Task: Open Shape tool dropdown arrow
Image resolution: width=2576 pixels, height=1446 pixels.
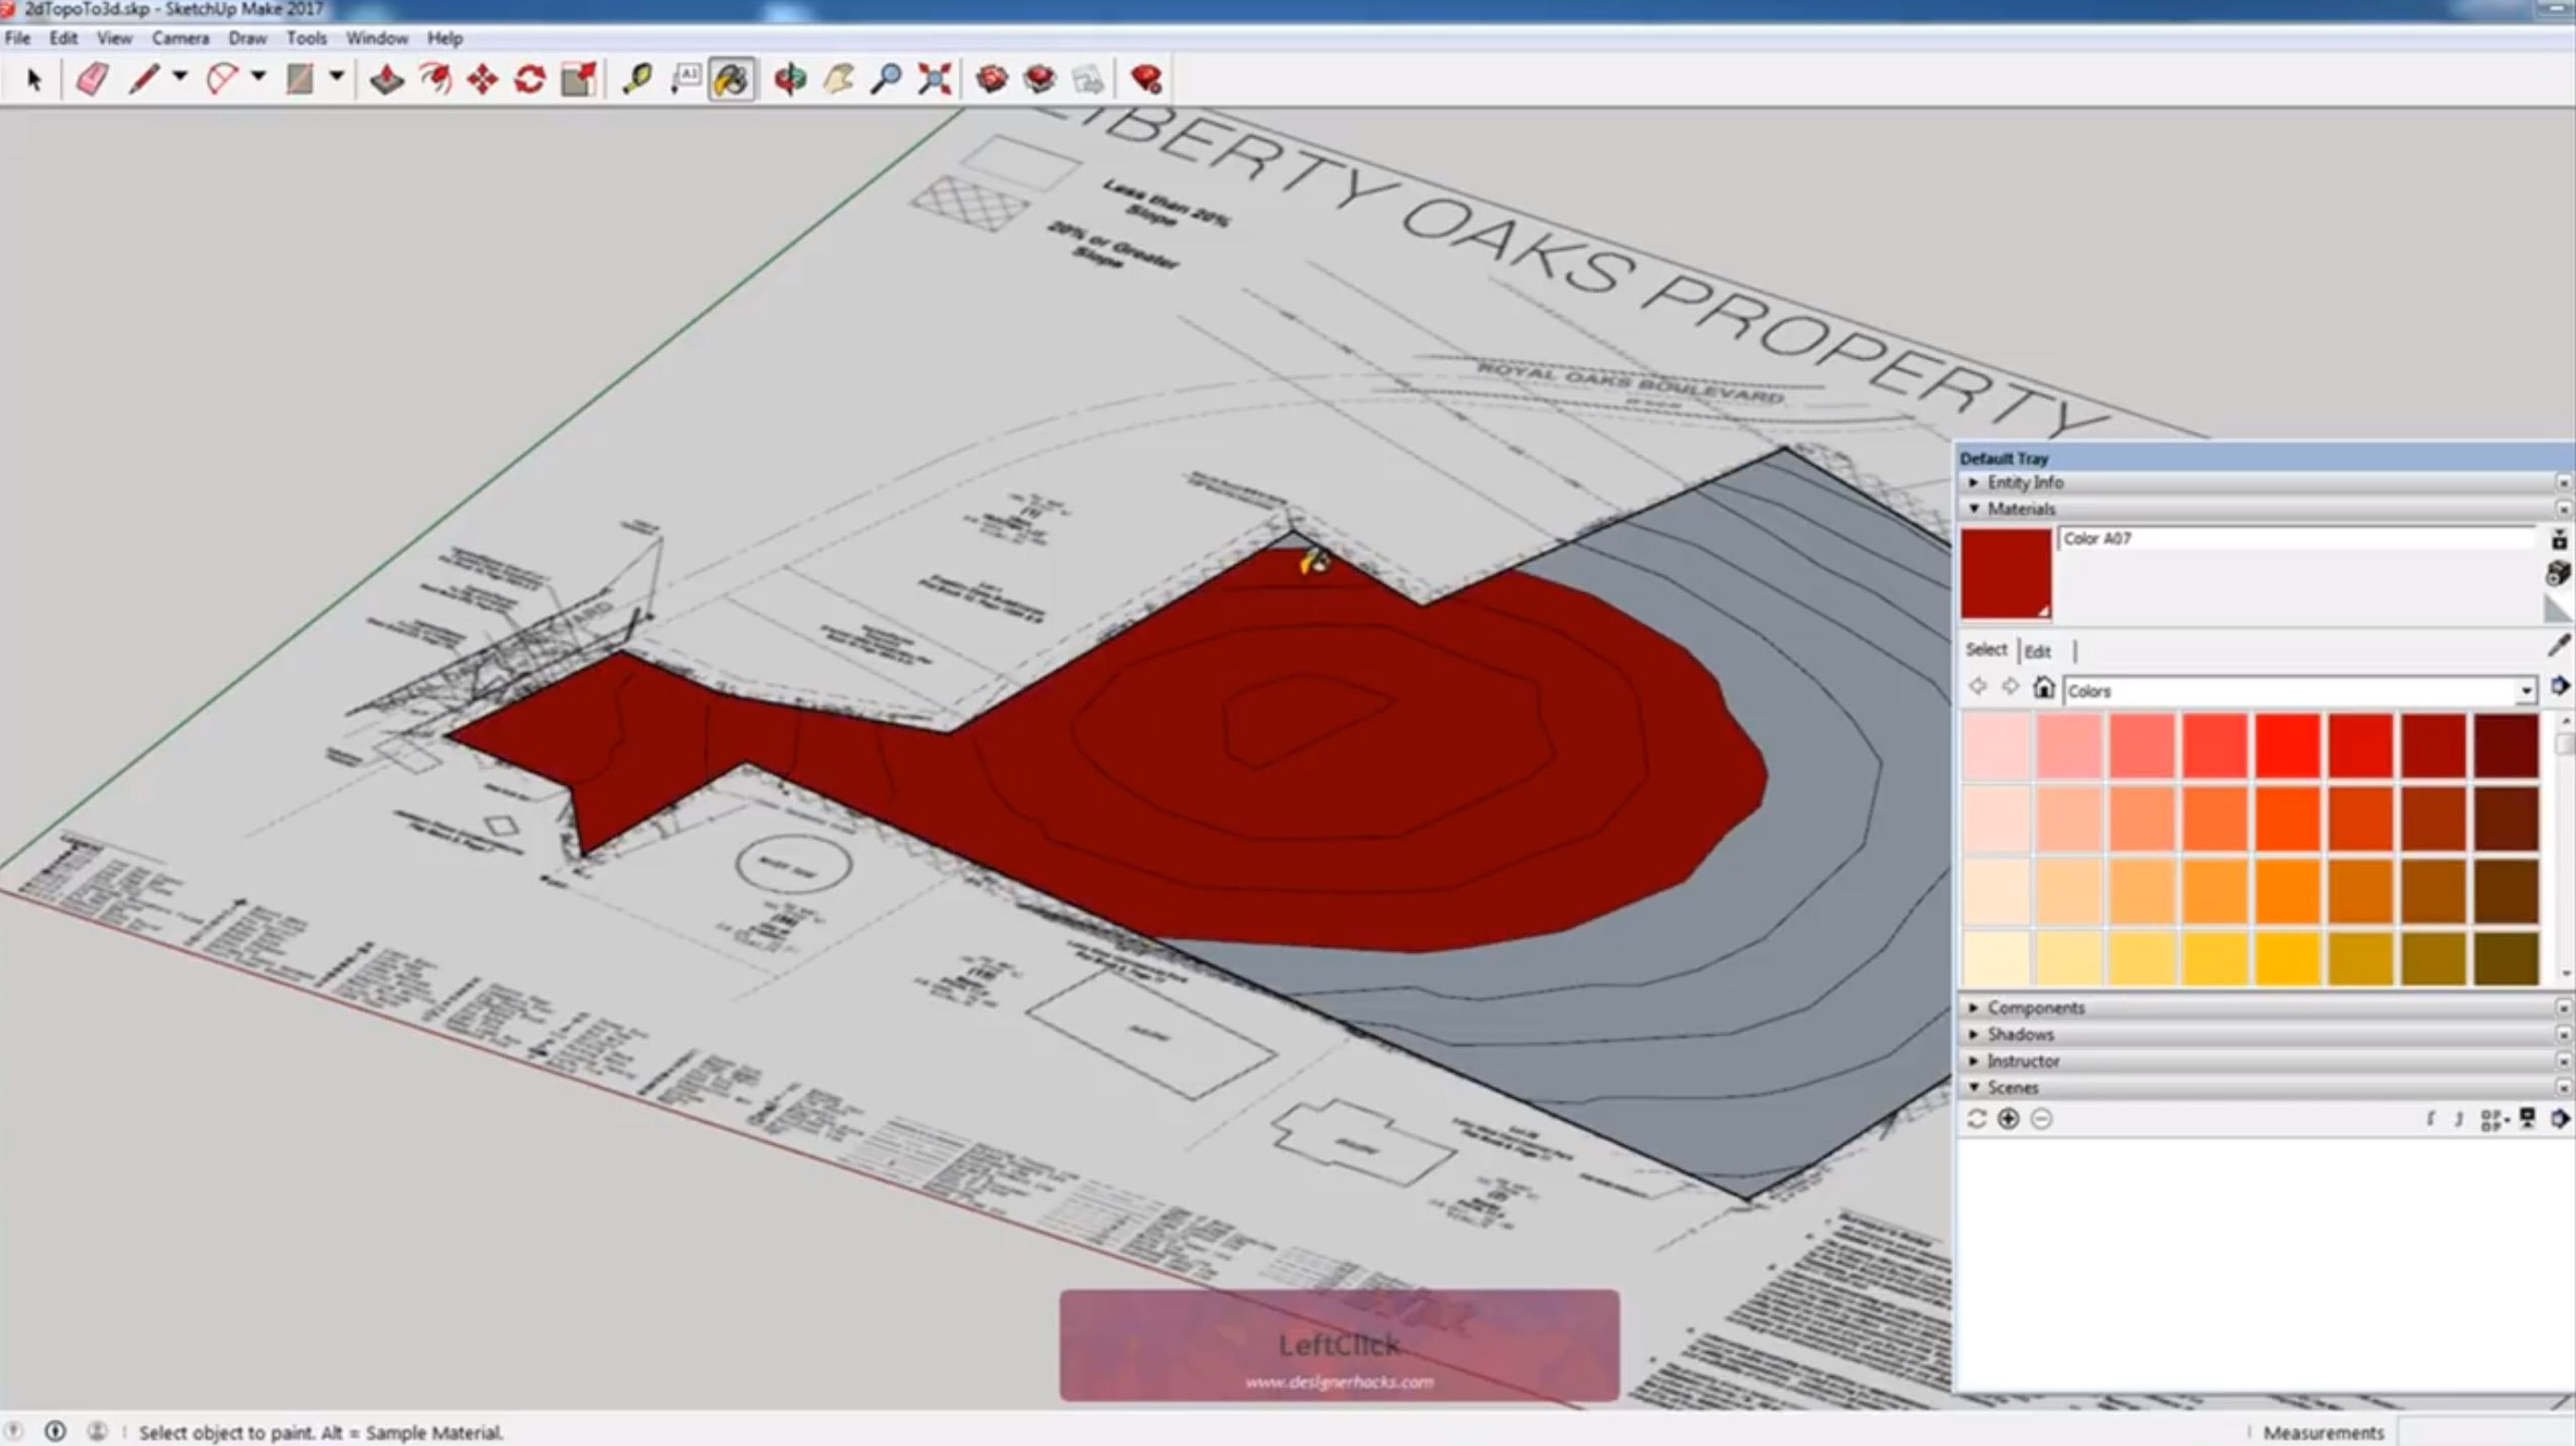Action: [x=336, y=76]
